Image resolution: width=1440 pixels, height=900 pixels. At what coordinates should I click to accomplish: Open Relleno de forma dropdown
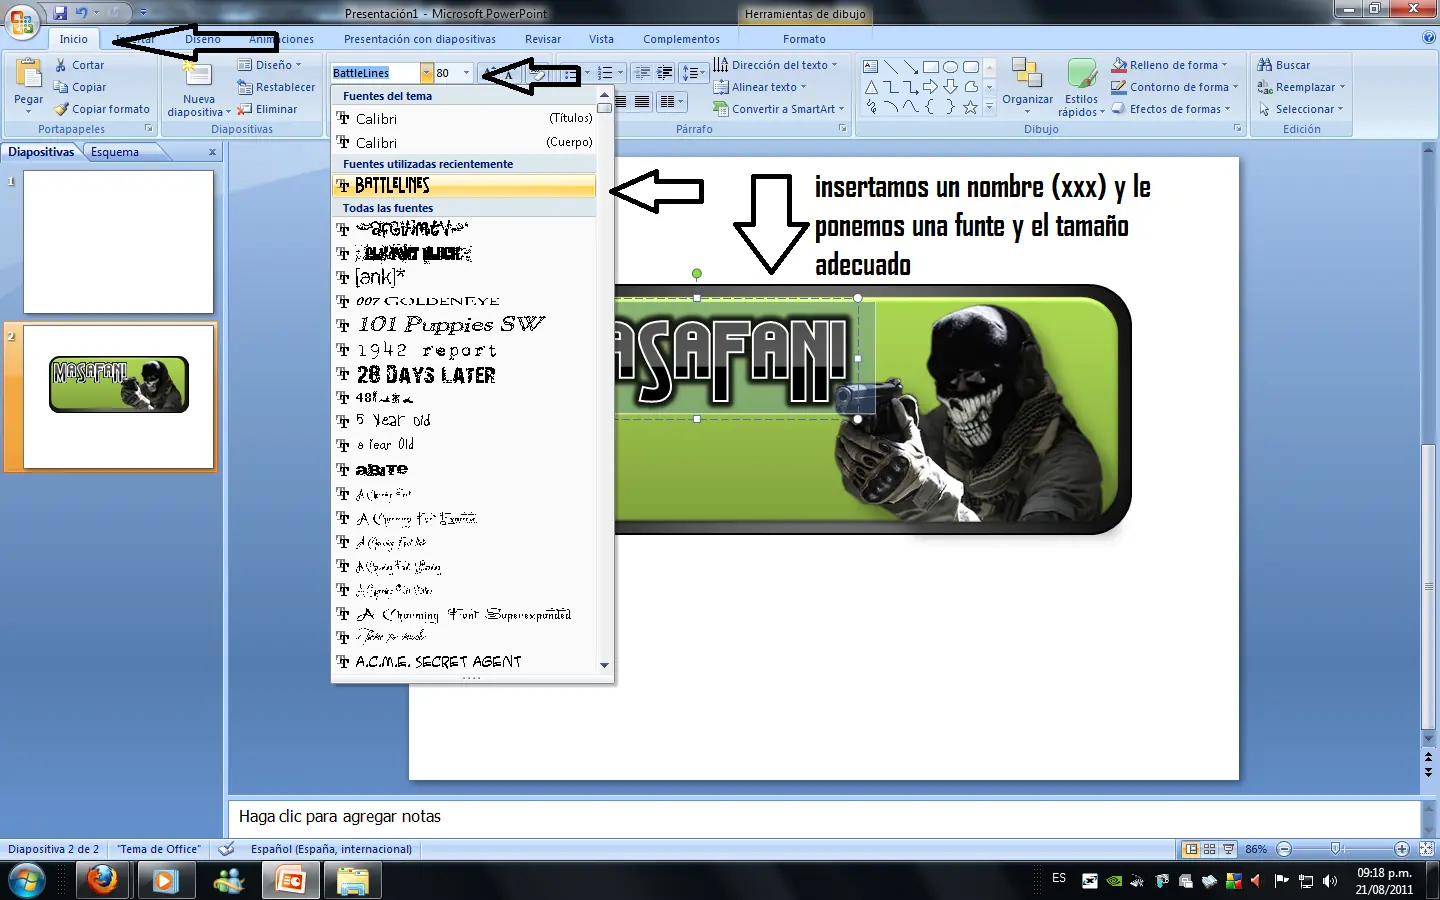1170,65
